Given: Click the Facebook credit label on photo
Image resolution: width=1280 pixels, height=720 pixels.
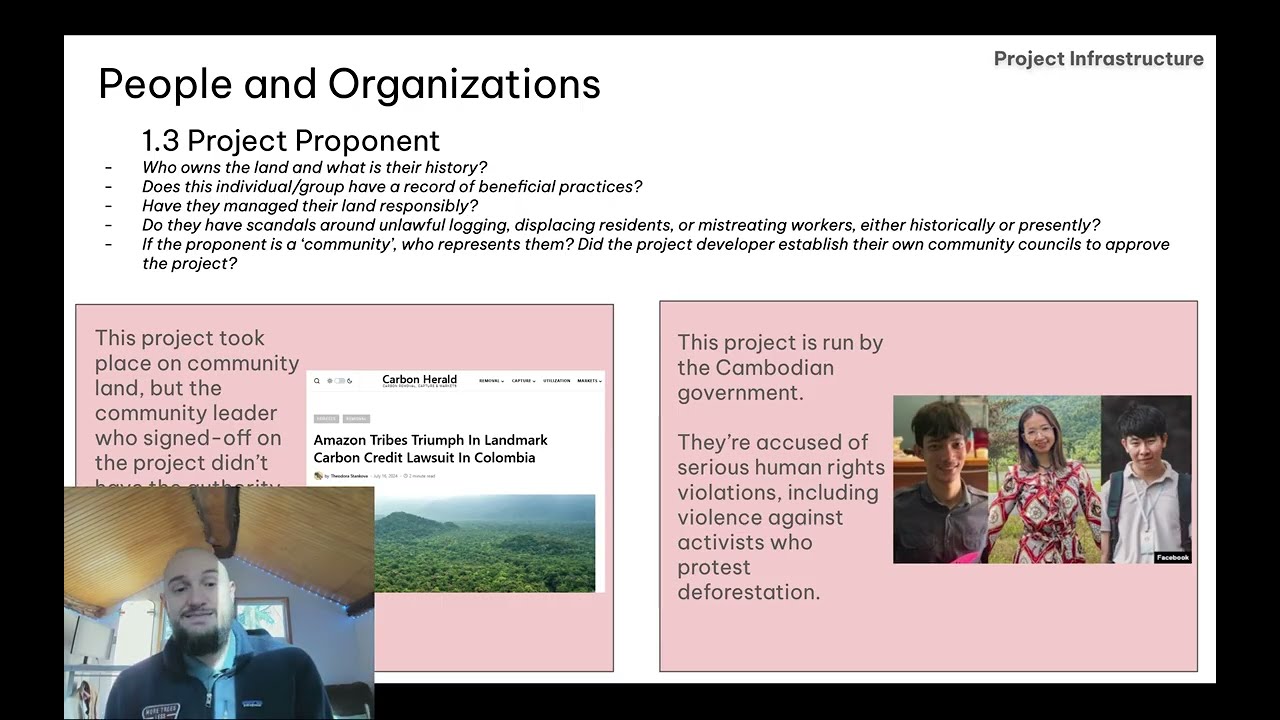Looking at the screenshot, I should 1172,557.
